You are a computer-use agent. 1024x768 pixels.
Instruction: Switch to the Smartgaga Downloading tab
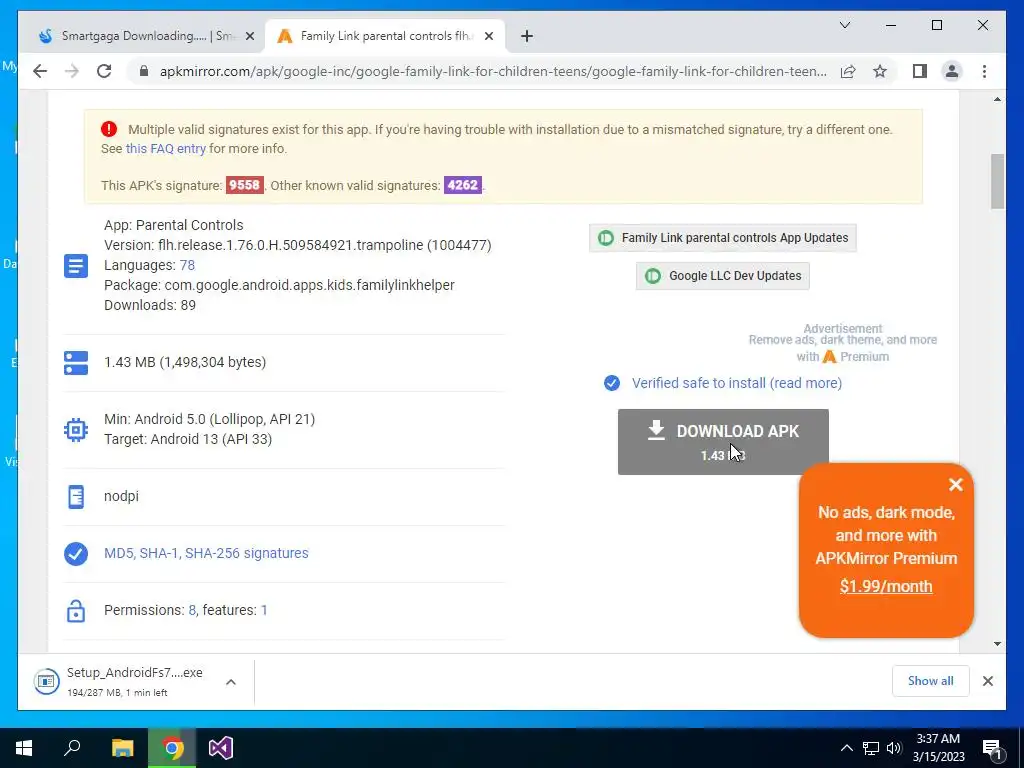click(142, 36)
